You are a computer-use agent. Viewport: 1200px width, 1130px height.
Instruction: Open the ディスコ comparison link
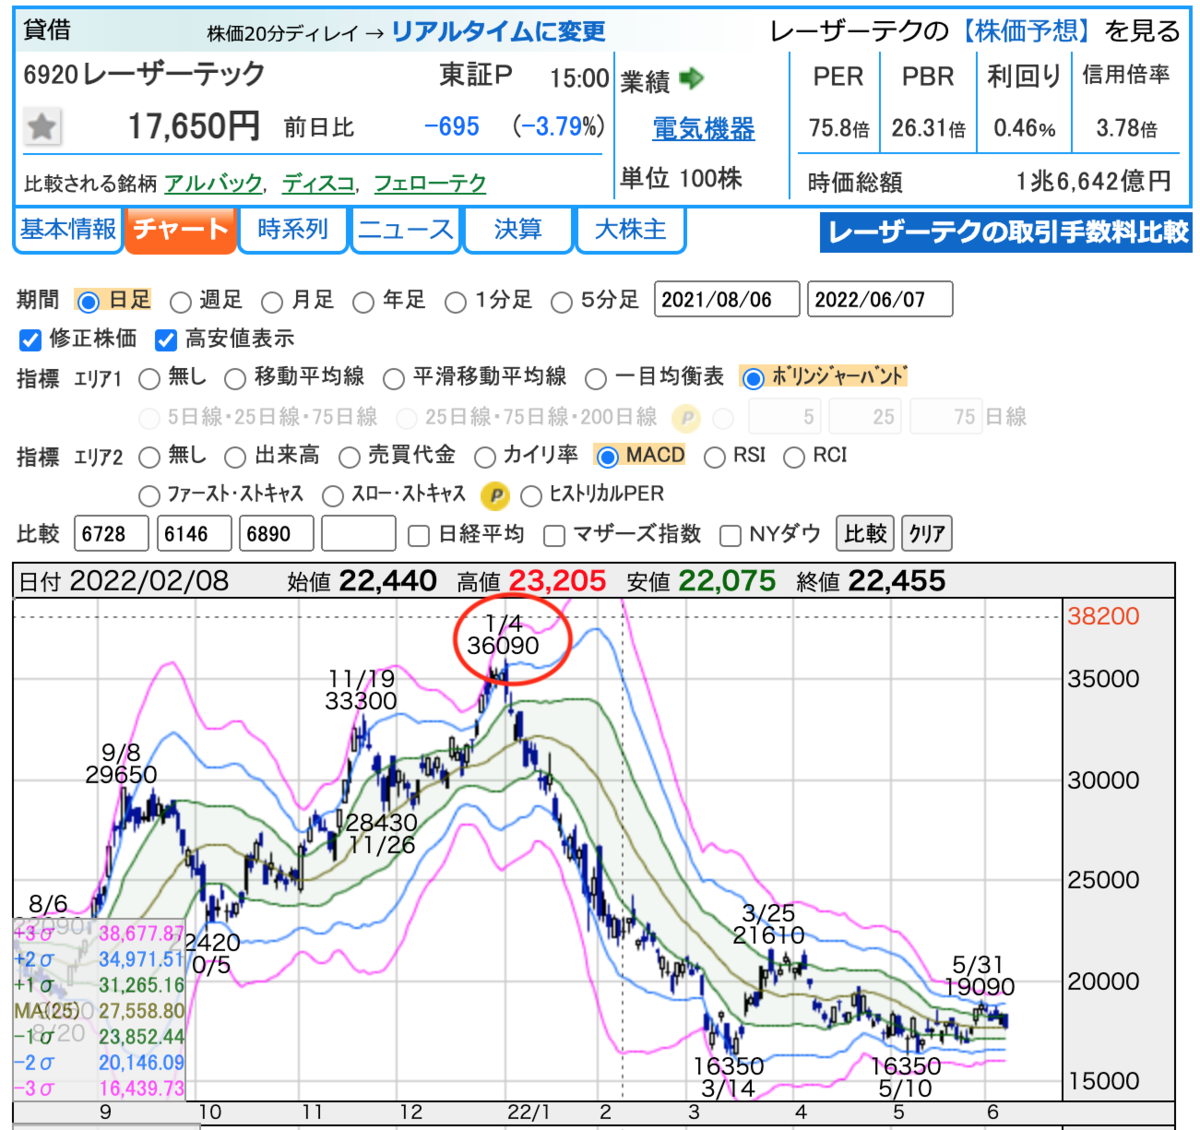[318, 184]
